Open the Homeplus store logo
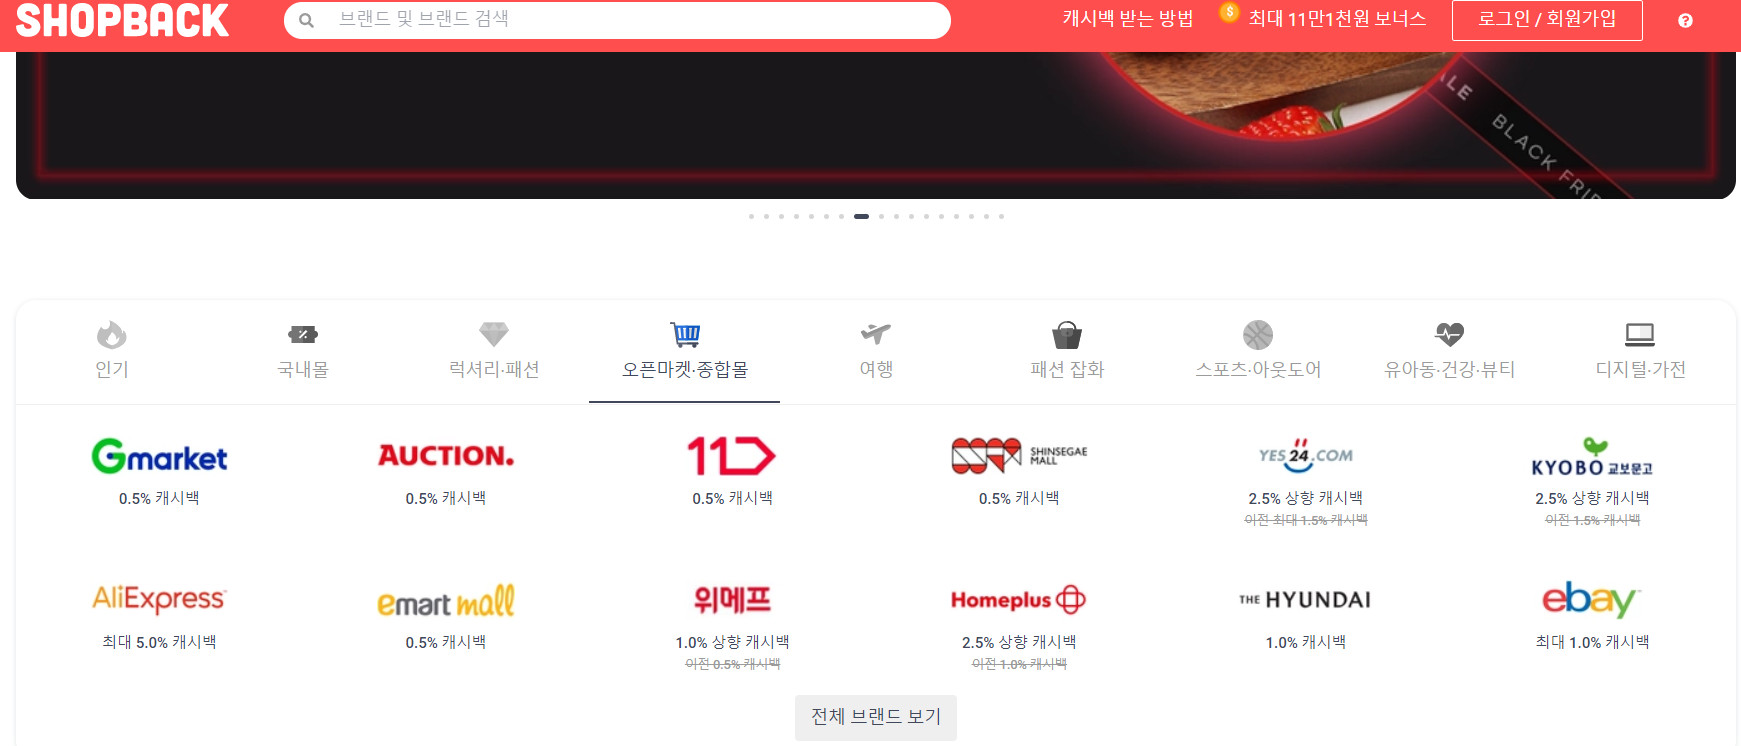 [x=1019, y=600]
